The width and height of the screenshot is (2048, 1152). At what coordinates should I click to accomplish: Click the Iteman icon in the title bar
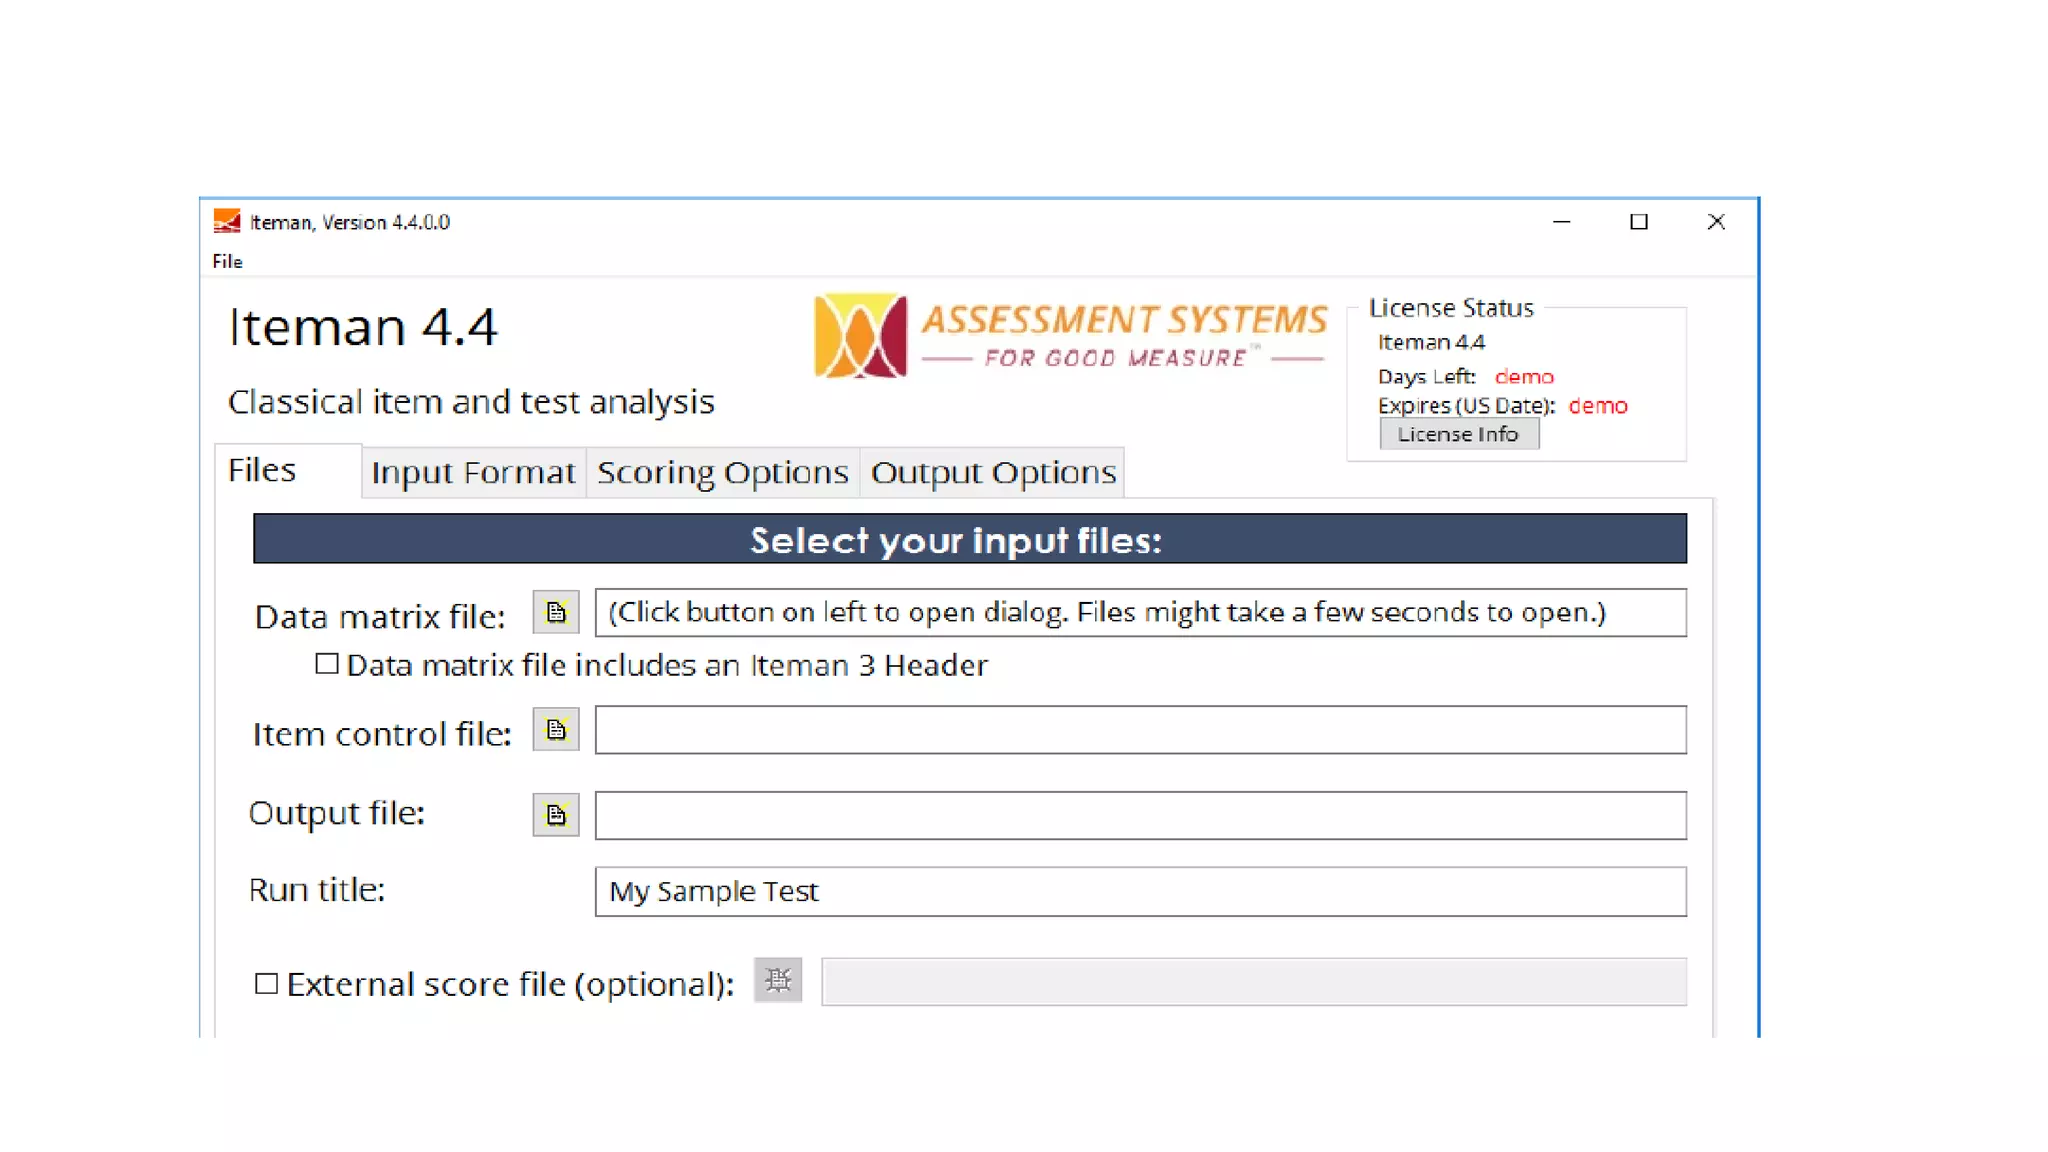227,221
